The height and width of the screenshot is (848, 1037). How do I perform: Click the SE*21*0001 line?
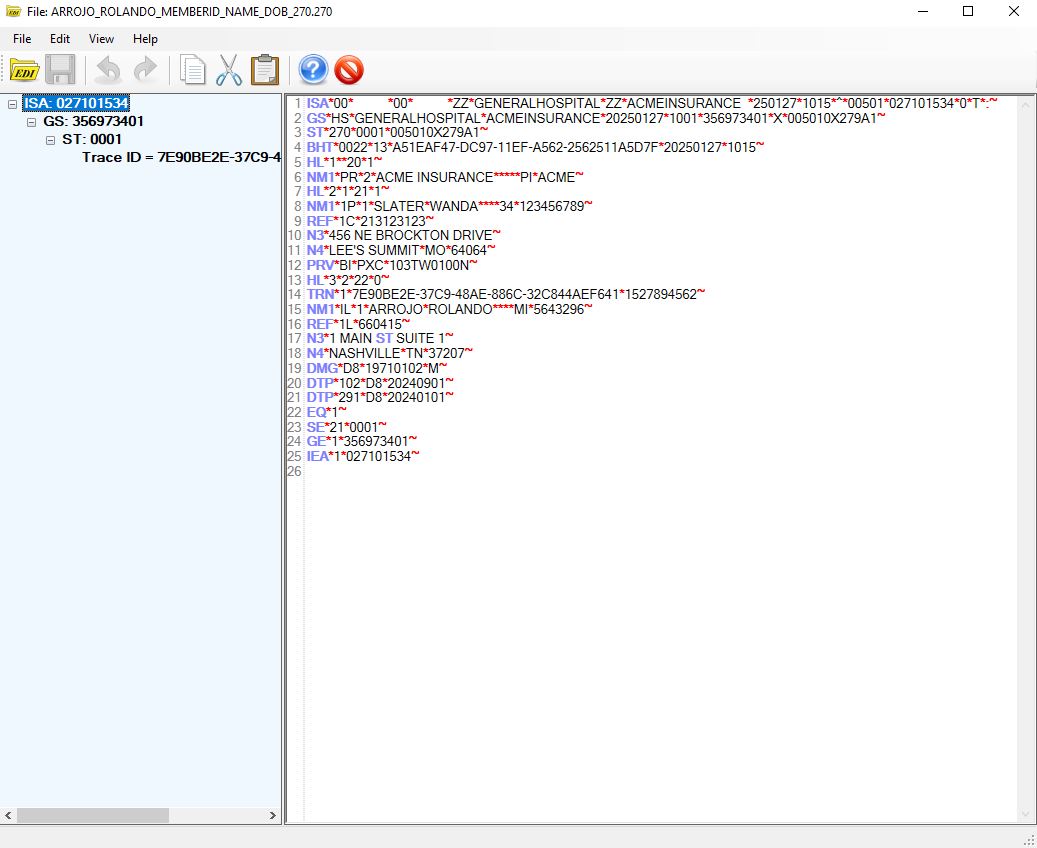[347, 427]
